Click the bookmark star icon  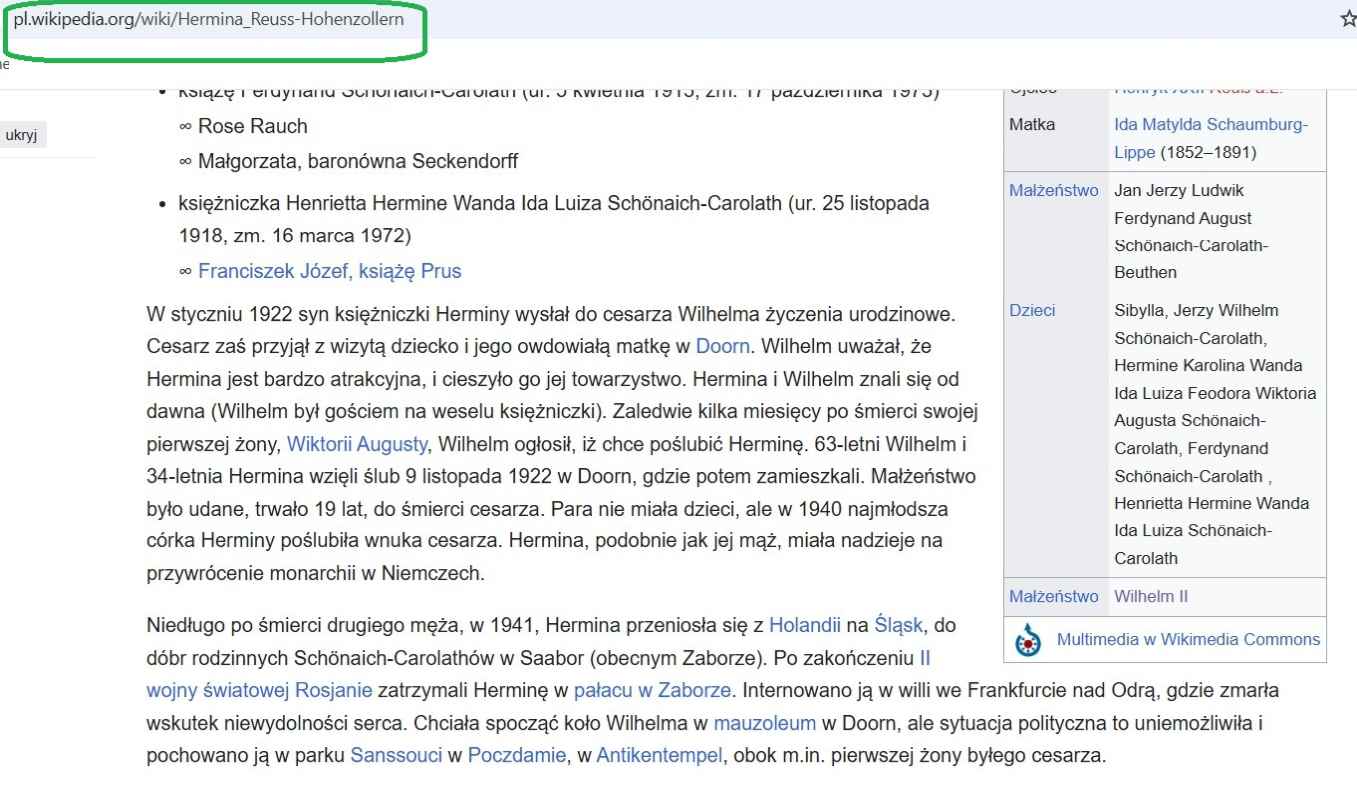pyautogui.click(x=1347, y=22)
